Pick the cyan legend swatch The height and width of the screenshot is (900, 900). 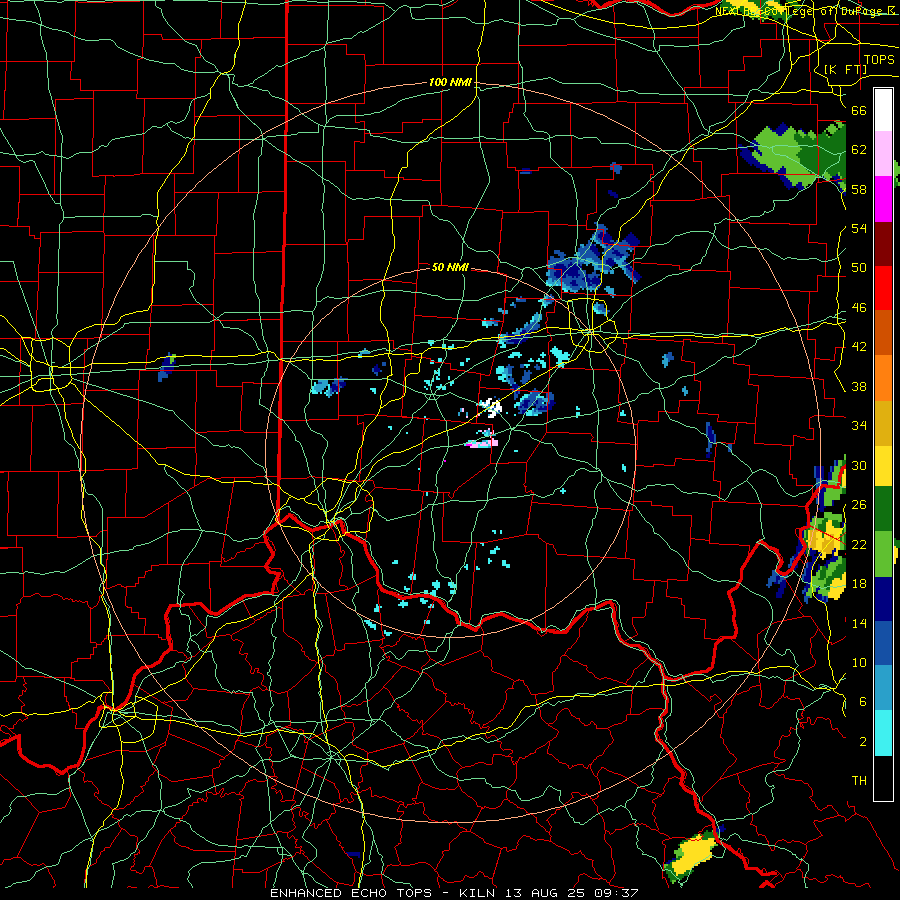click(x=883, y=733)
